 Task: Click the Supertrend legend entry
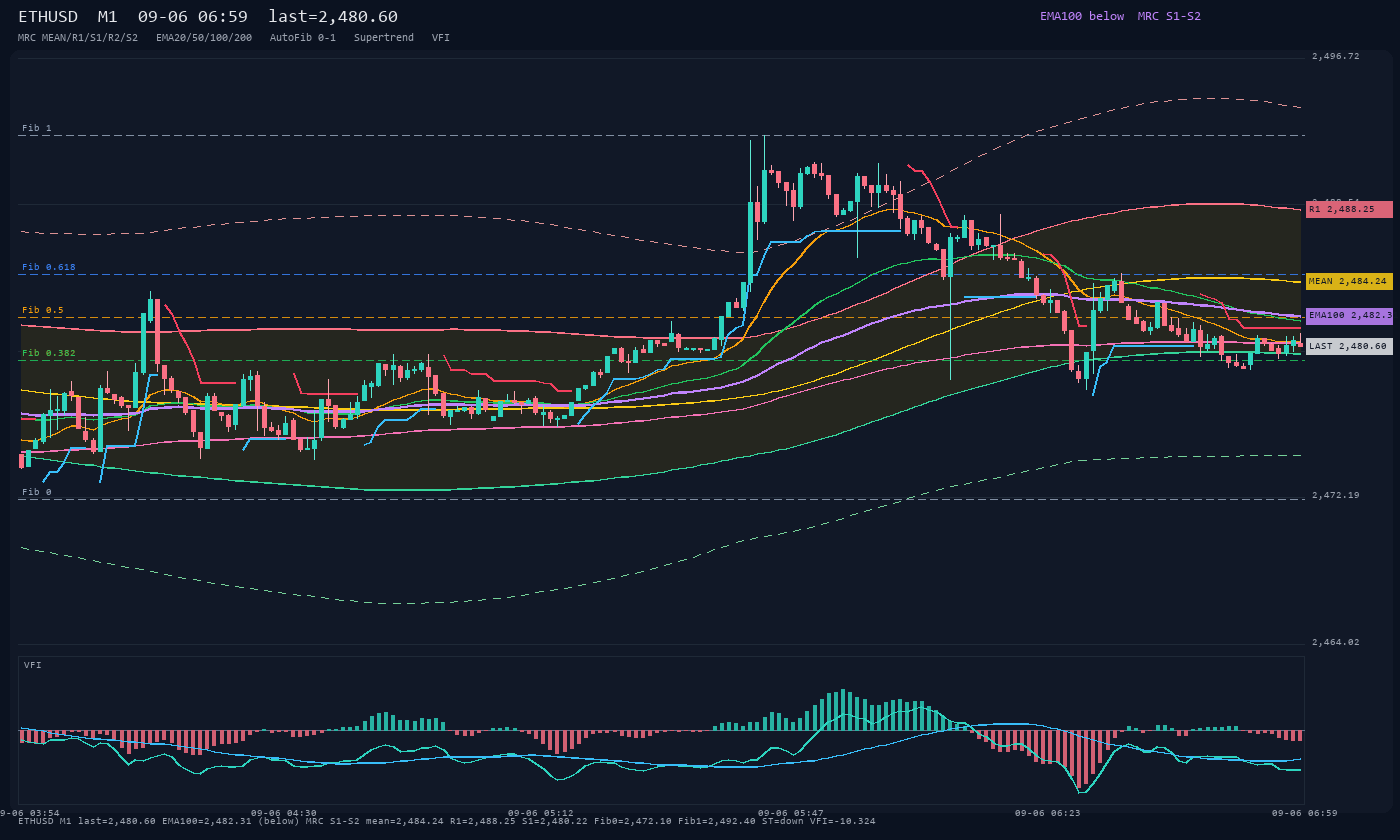(x=384, y=38)
